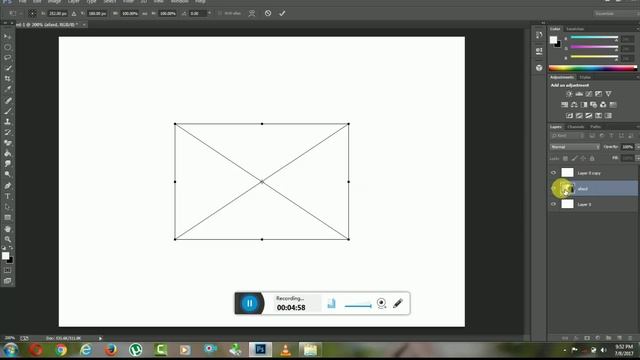Image resolution: width=640 pixels, height=360 pixels.
Task: Open the Filter menu
Action: pyautogui.click(x=128, y=2)
